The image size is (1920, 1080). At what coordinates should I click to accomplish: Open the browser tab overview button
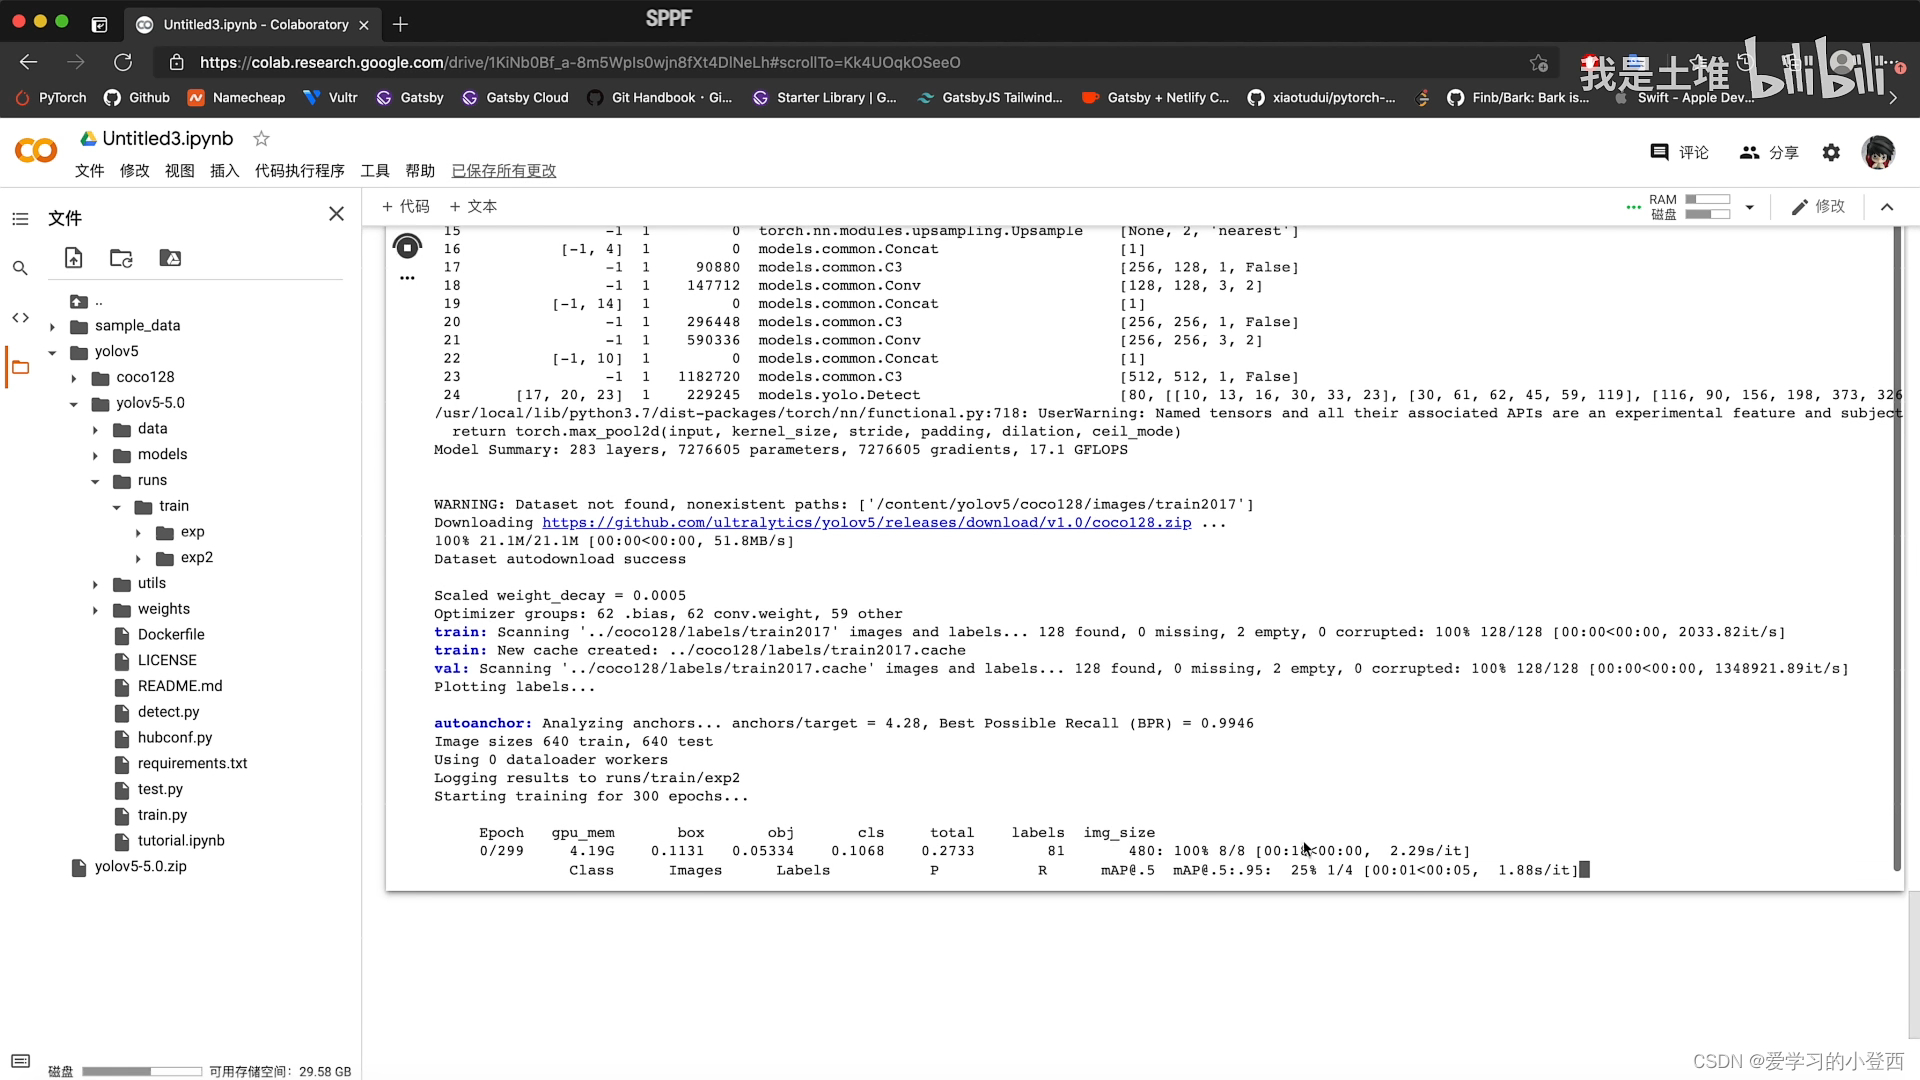click(x=99, y=24)
